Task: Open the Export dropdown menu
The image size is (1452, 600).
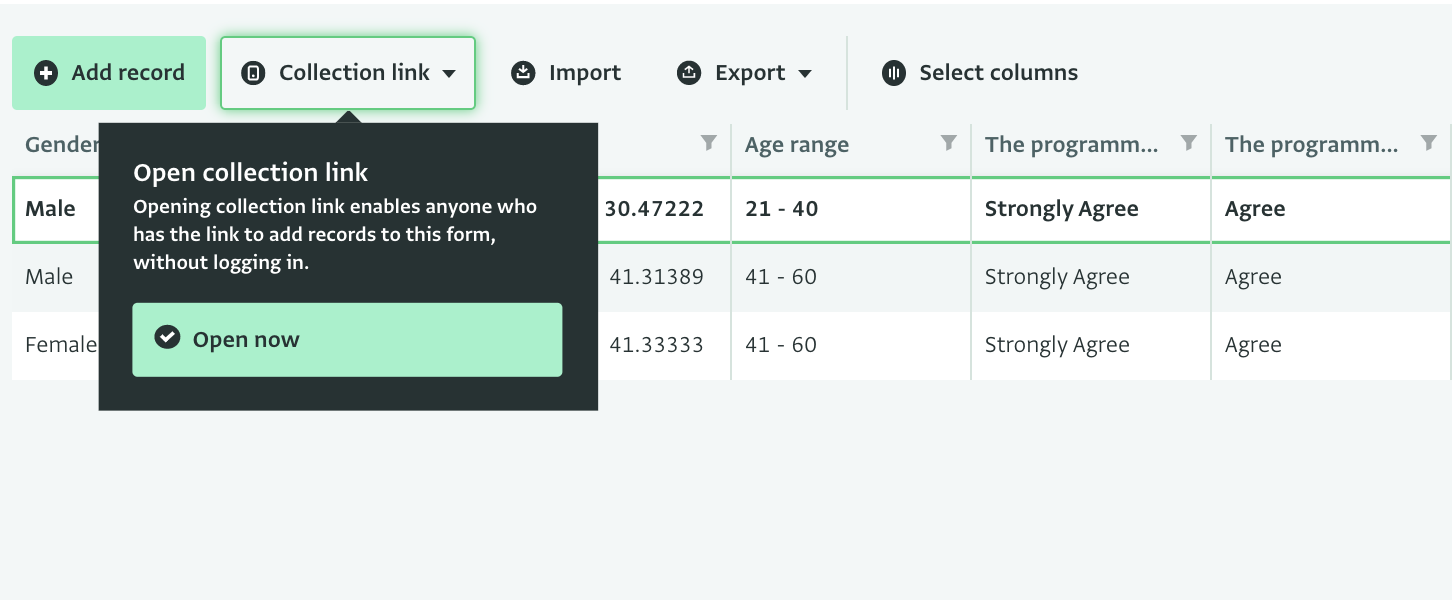Action: [745, 73]
